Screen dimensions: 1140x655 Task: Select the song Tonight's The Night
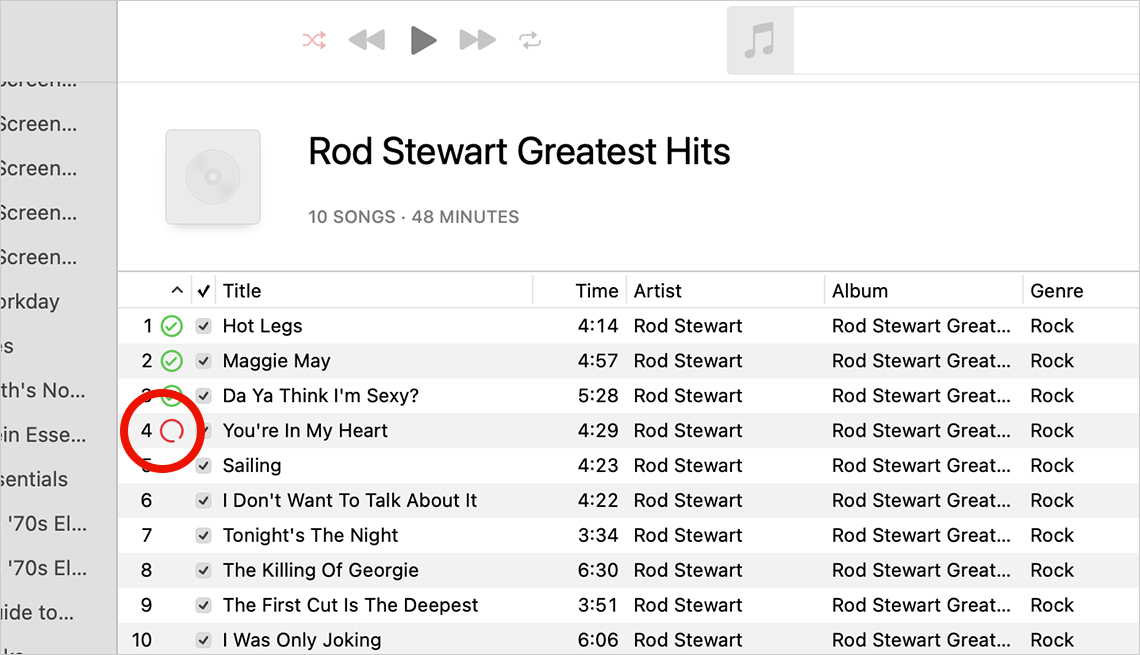pyautogui.click(x=310, y=536)
